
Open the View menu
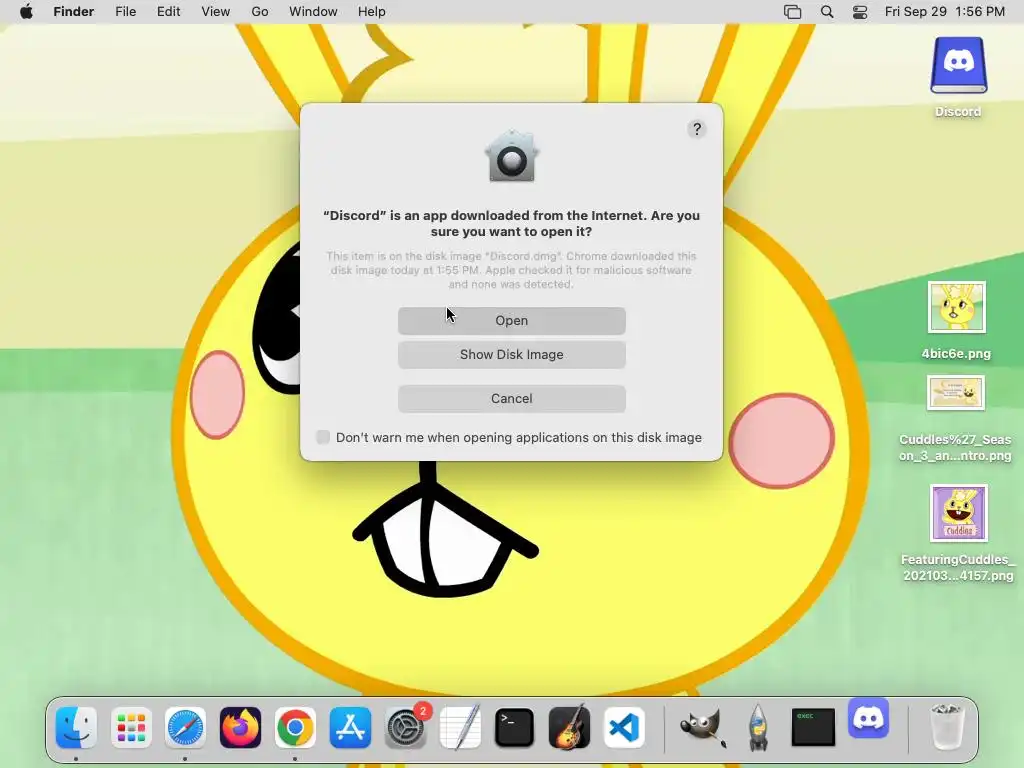point(216,12)
